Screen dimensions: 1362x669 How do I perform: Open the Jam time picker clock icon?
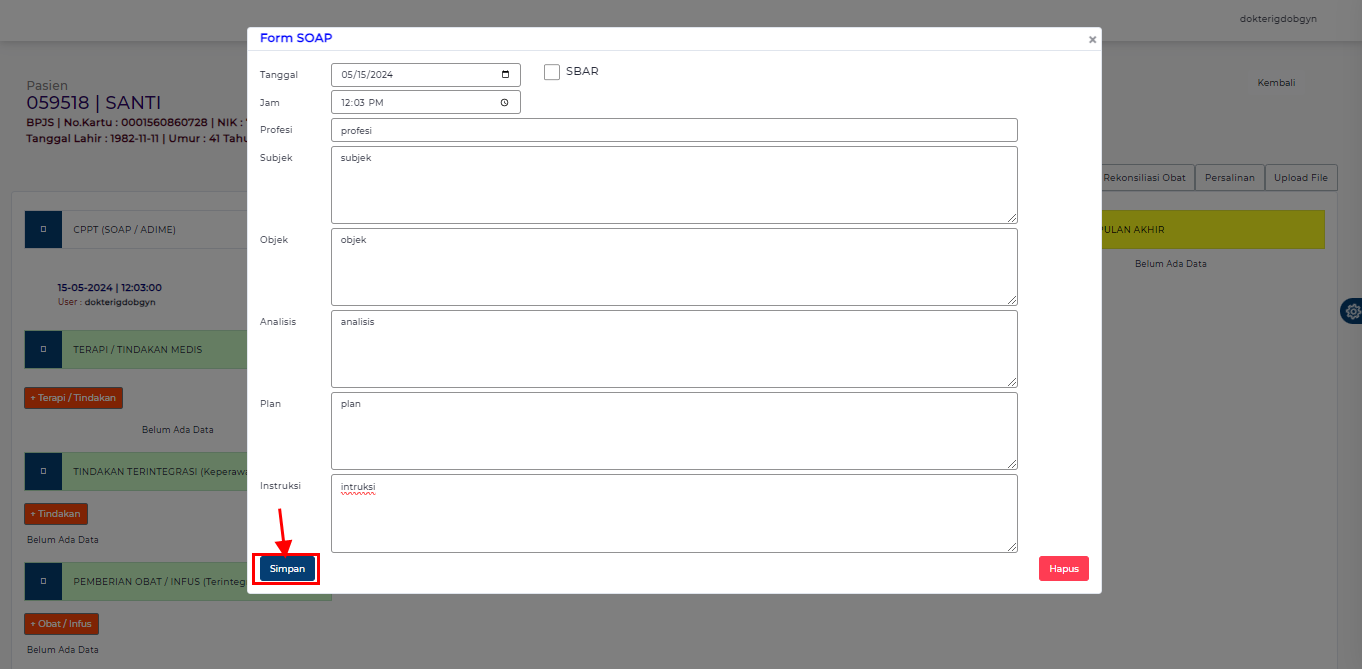coord(507,101)
